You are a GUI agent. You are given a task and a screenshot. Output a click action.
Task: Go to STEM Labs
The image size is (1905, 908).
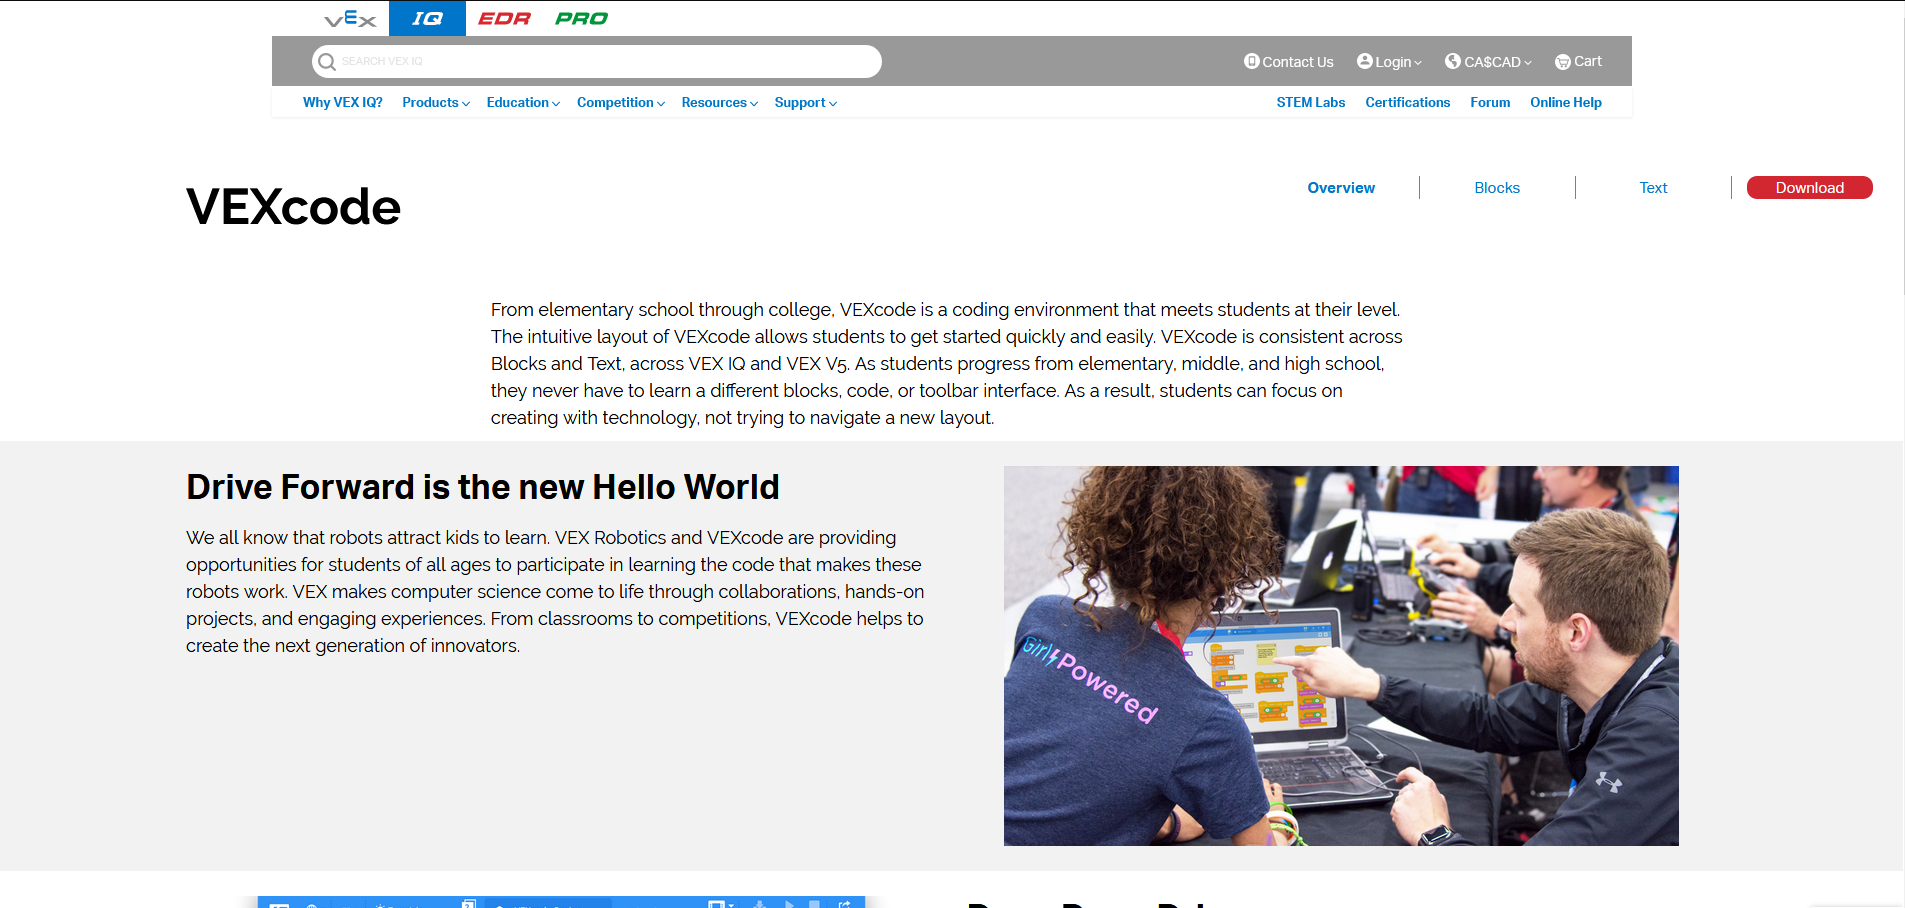click(x=1310, y=102)
